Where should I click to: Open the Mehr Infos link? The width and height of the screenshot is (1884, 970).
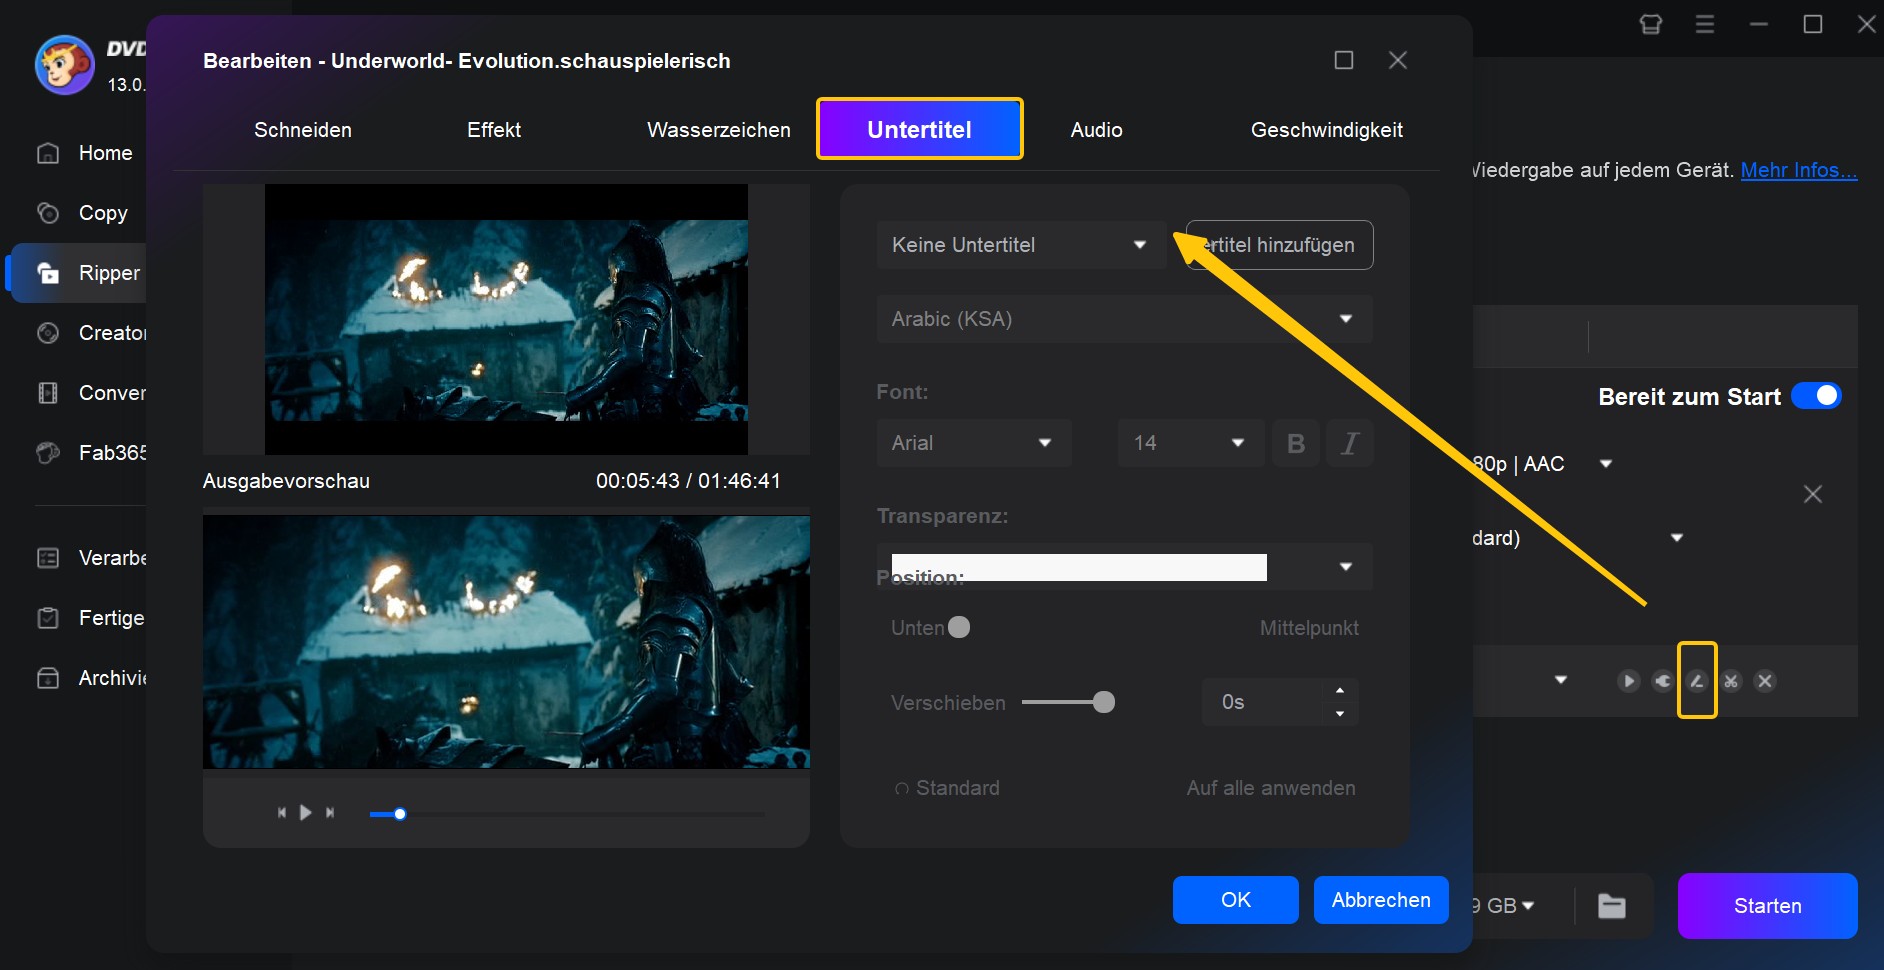coord(1799,170)
